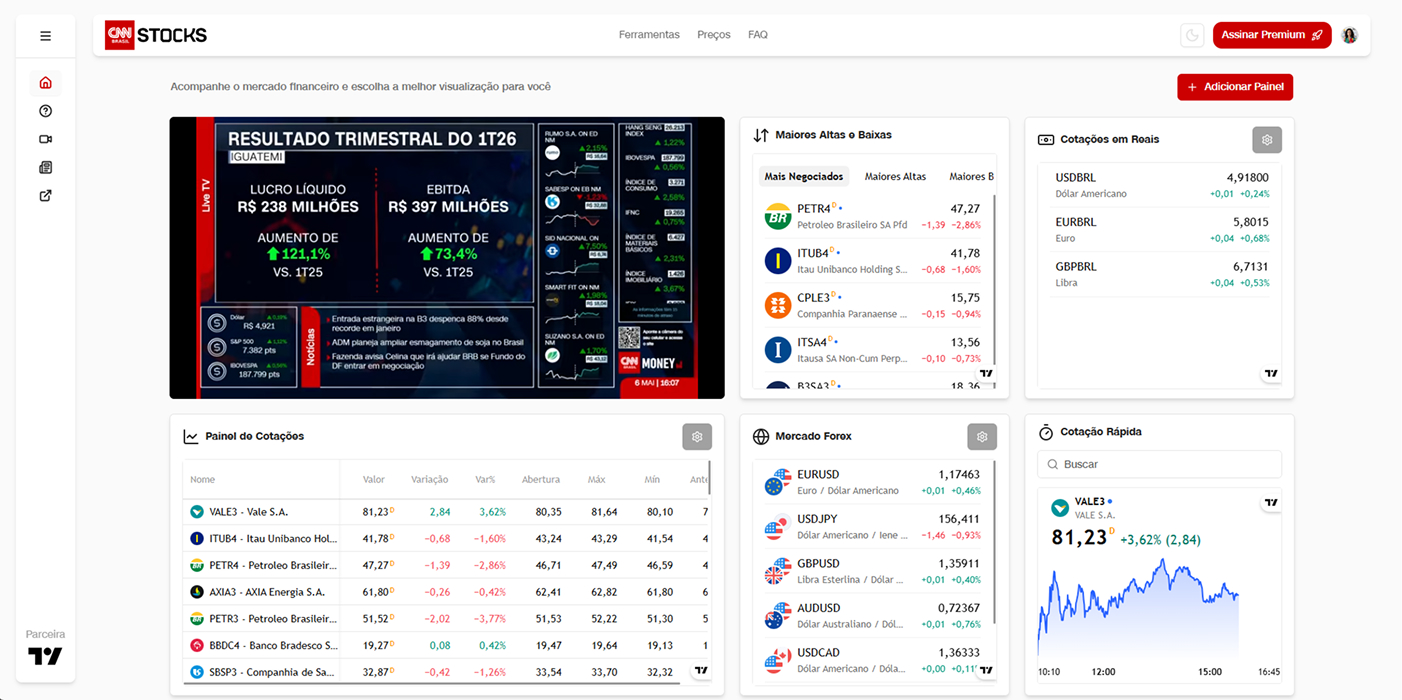1402x700 pixels.
Task: Click TradingView logo in Cotações em Reais panel
Action: point(1270,373)
